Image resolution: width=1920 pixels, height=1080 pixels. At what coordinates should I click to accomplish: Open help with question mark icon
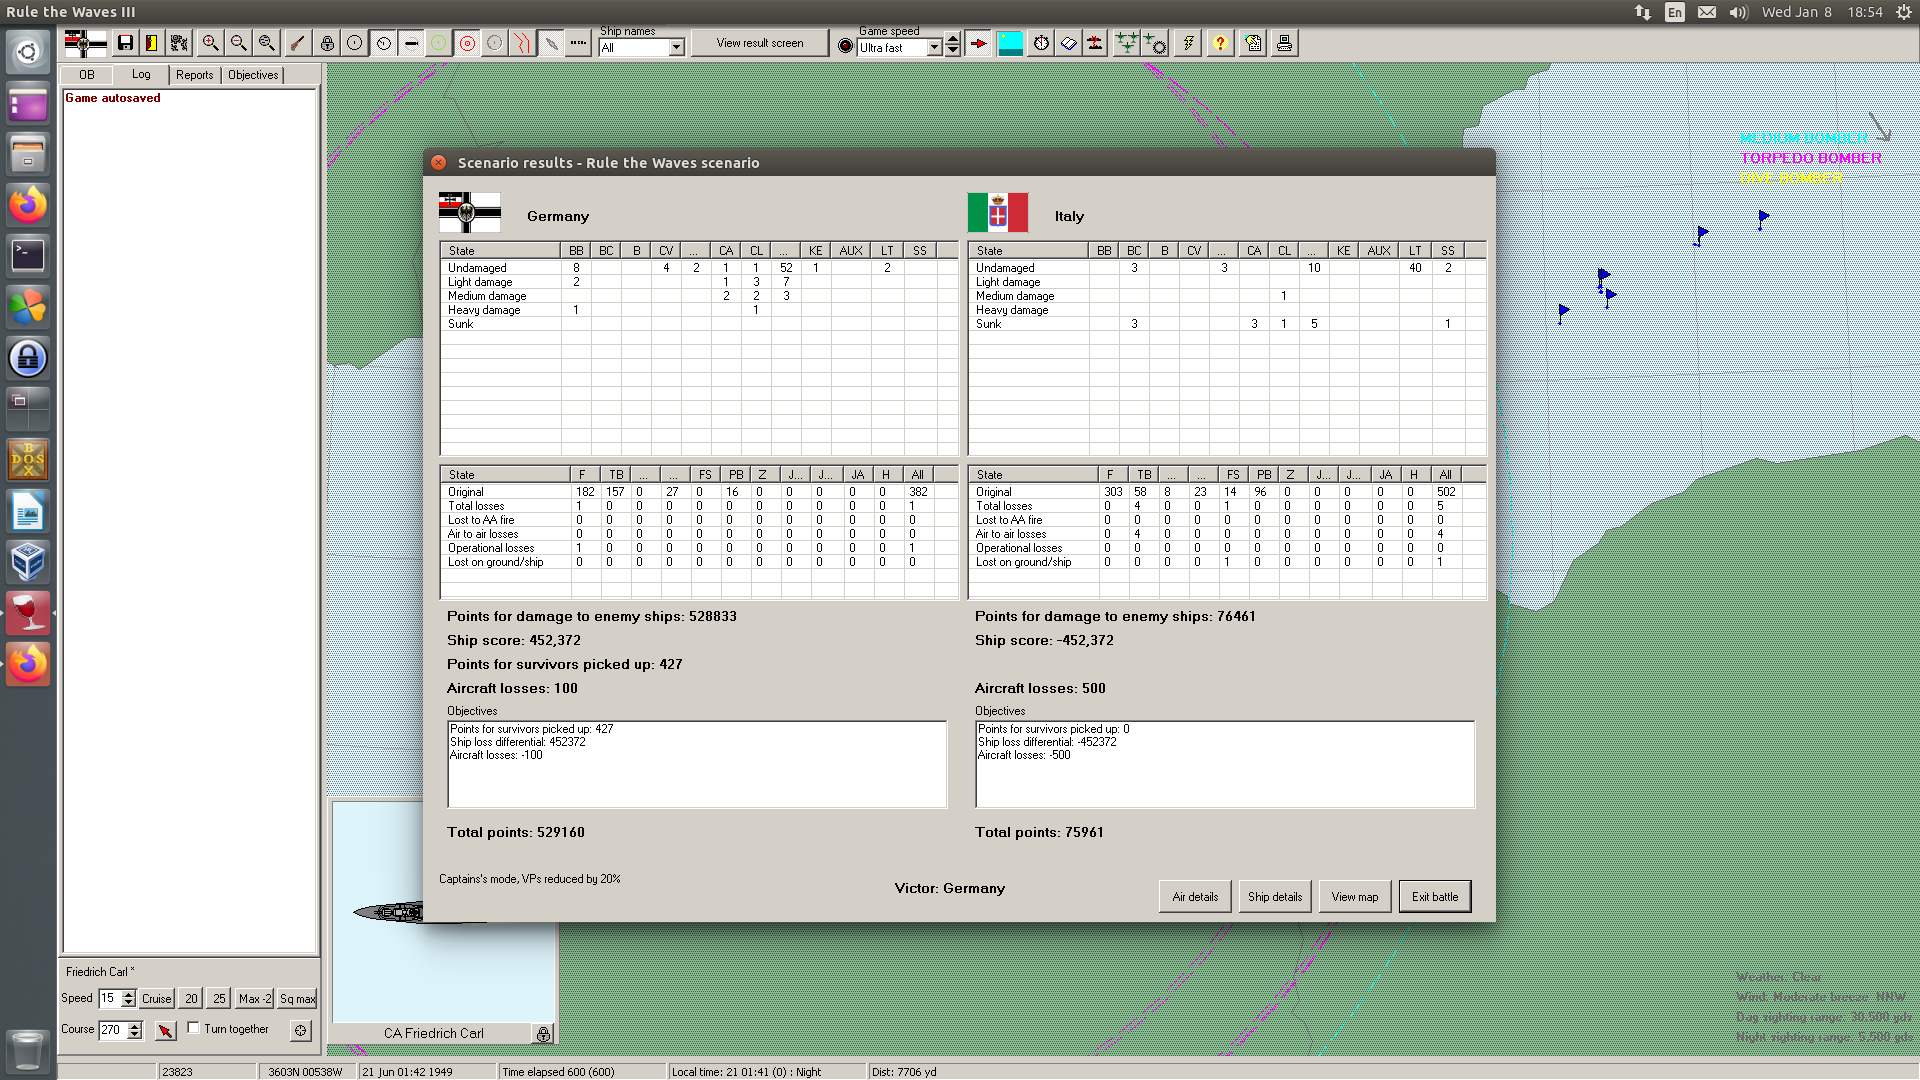pos(1220,43)
